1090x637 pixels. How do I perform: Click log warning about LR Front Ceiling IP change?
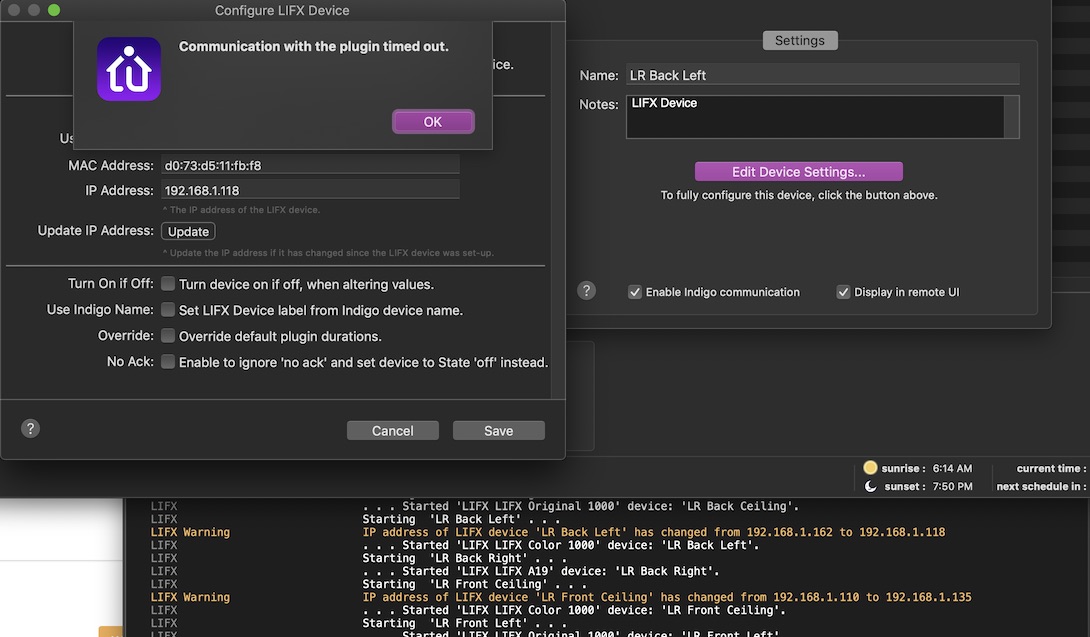[x=667, y=597]
